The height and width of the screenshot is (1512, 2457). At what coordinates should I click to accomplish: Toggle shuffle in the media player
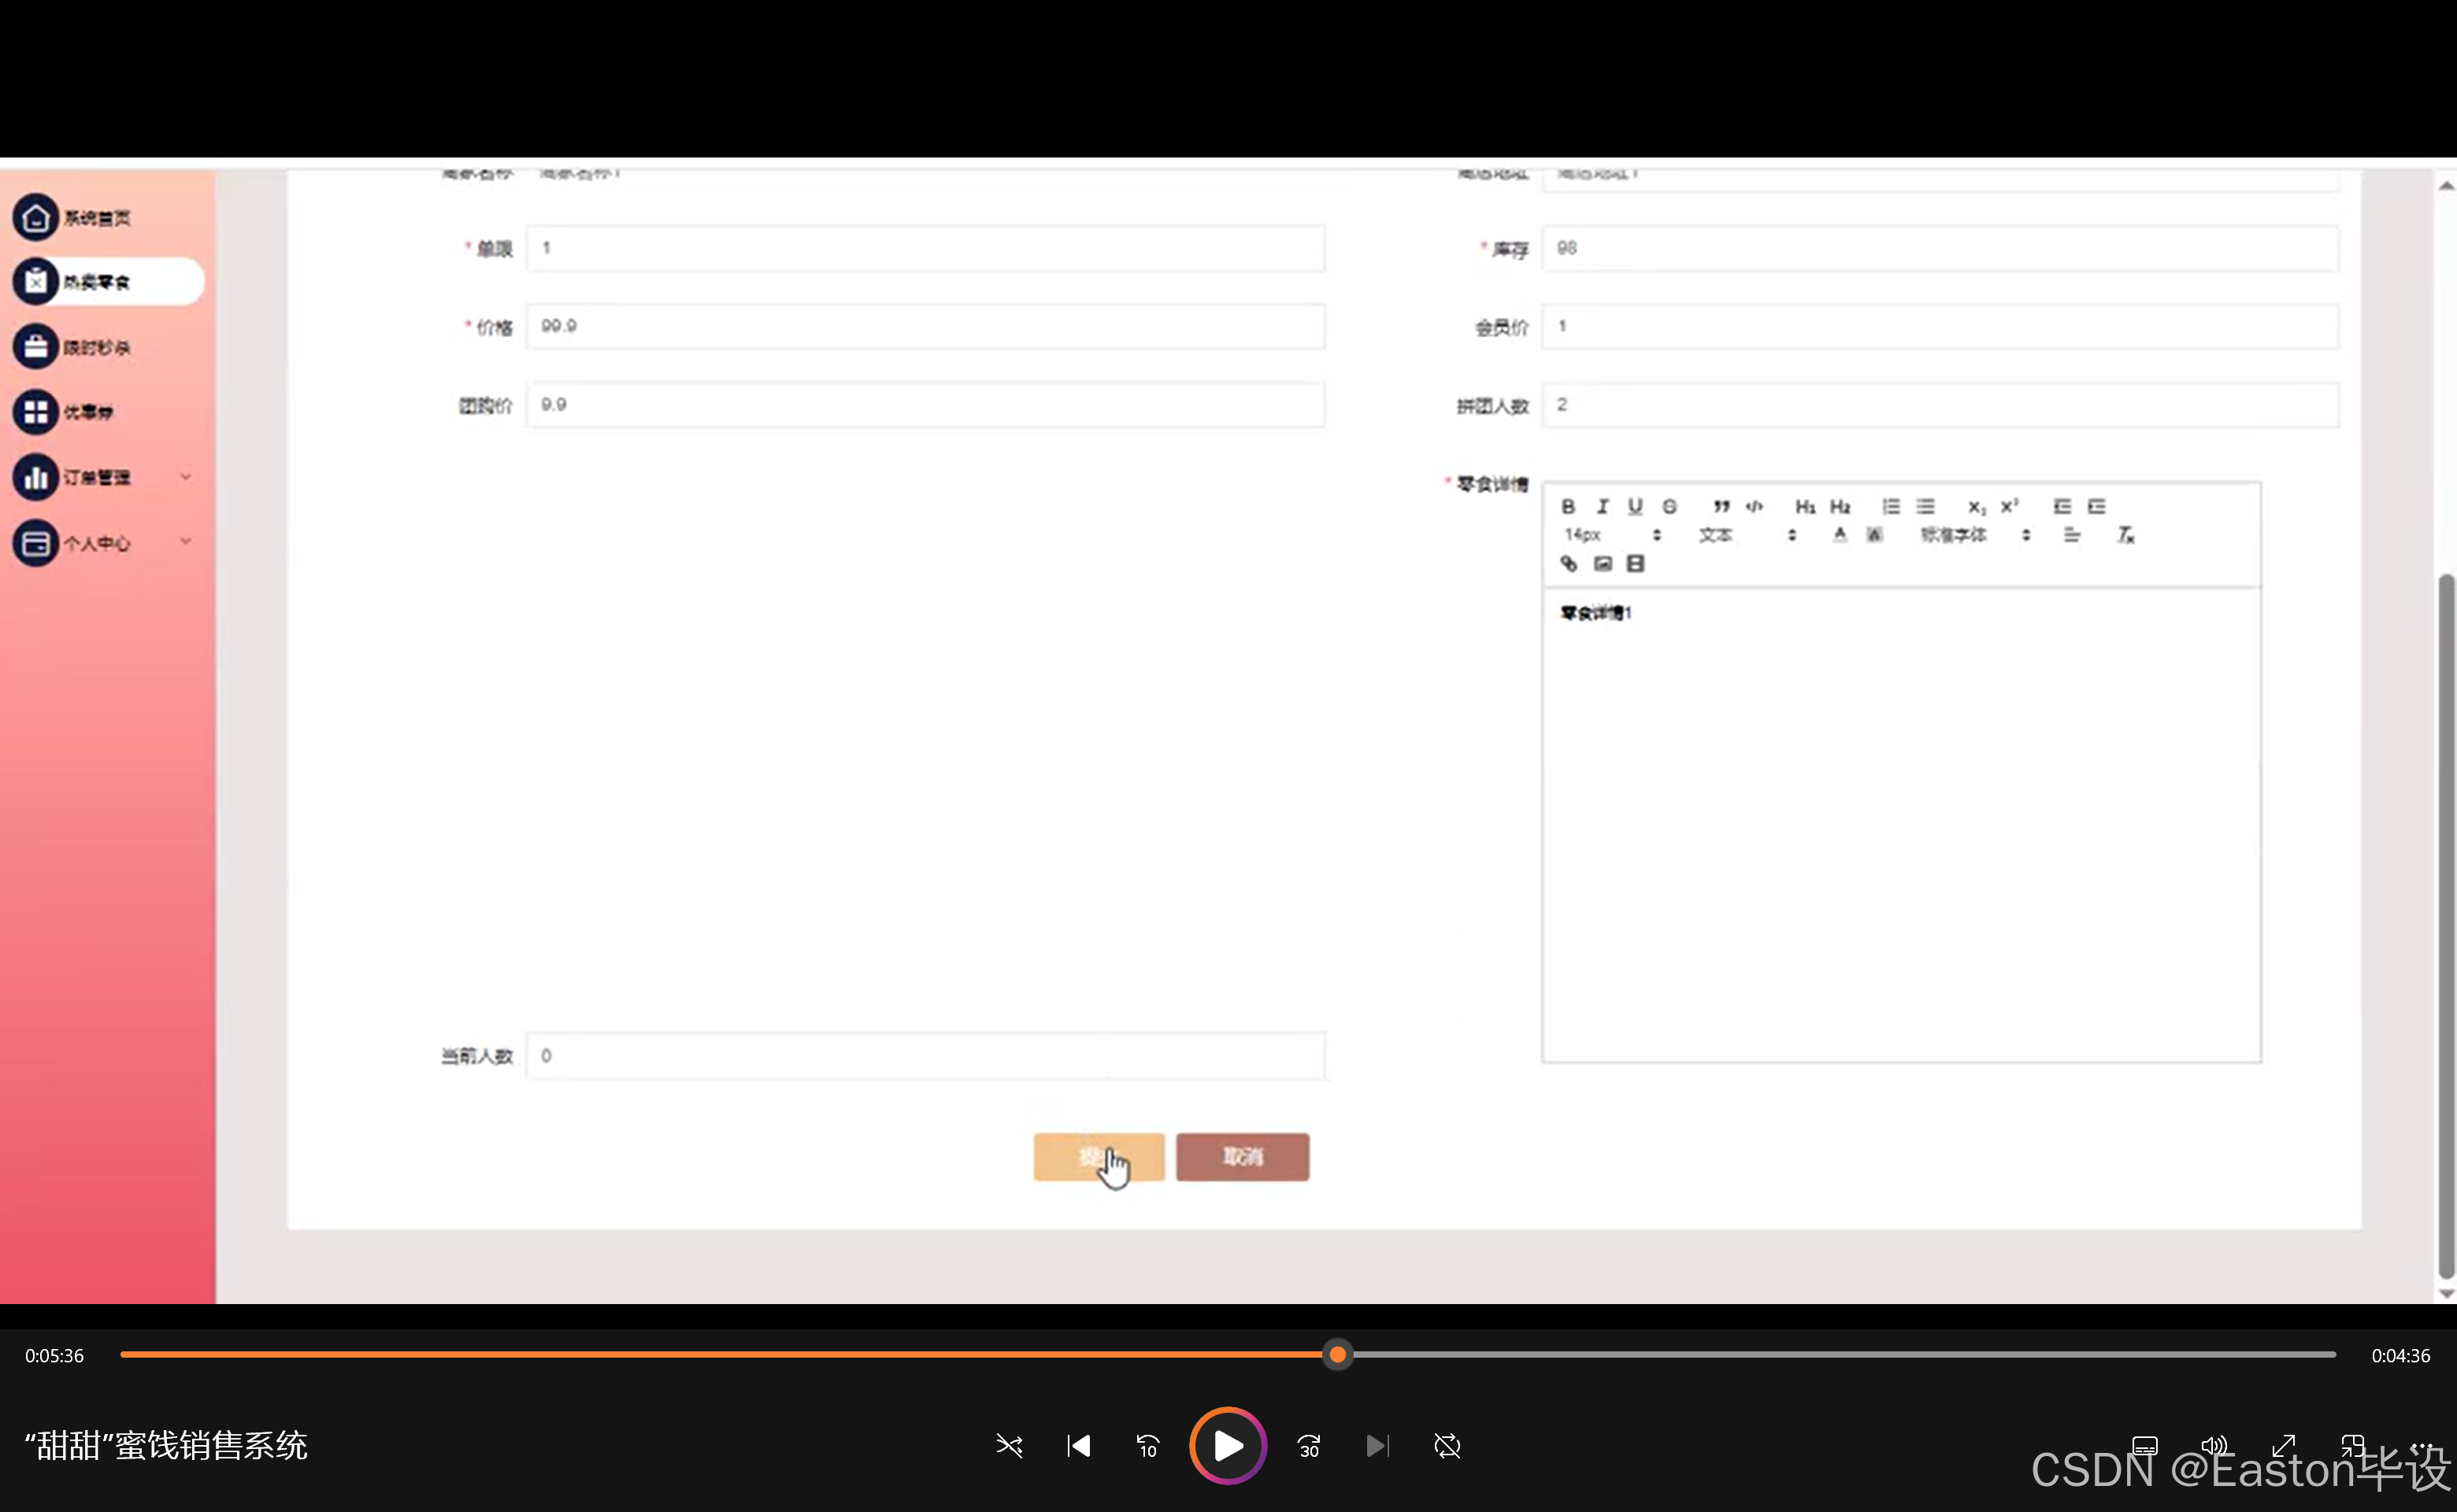pos(1009,1446)
